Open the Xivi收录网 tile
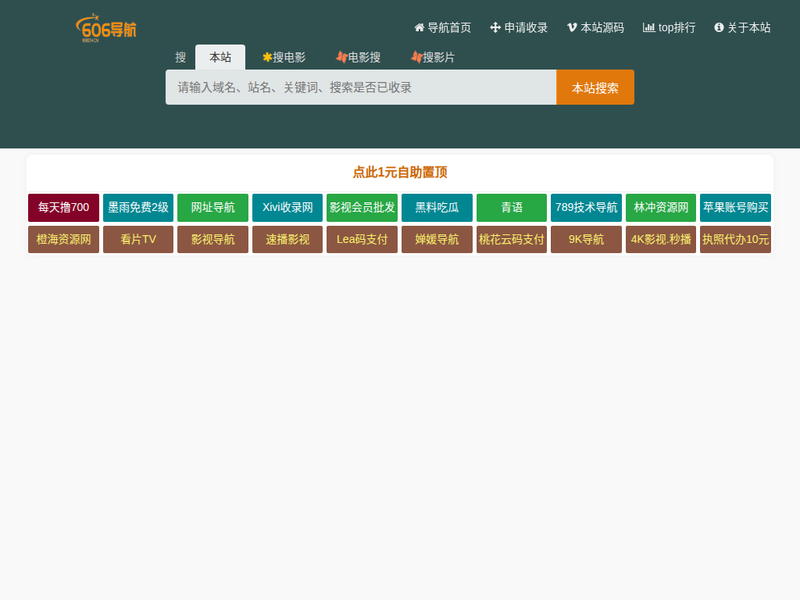800x600 pixels. (x=288, y=208)
